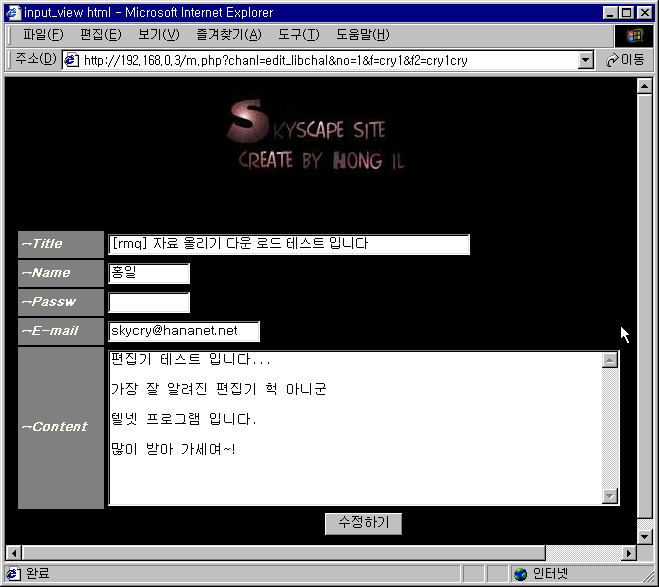The image size is (659, 587).
Task: Click the page icon in address bar
Action: click(71, 61)
